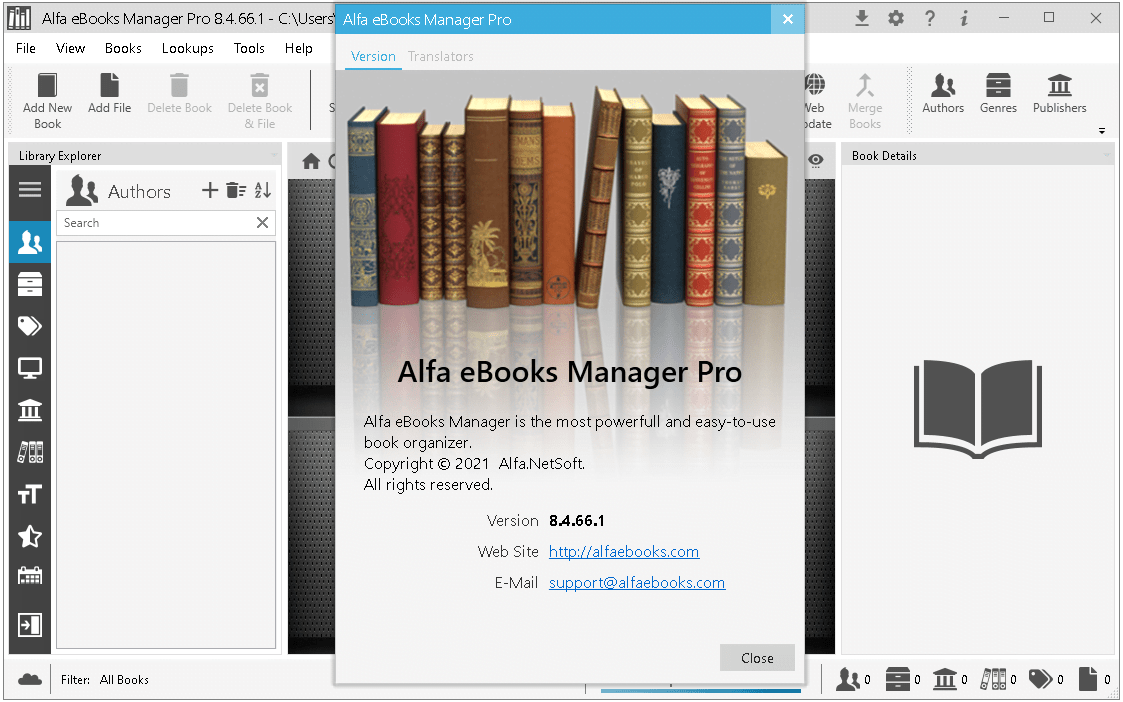Toggle the eye visibility icon
The width and height of the screenshot is (1123, 702).
pos(816,160)
